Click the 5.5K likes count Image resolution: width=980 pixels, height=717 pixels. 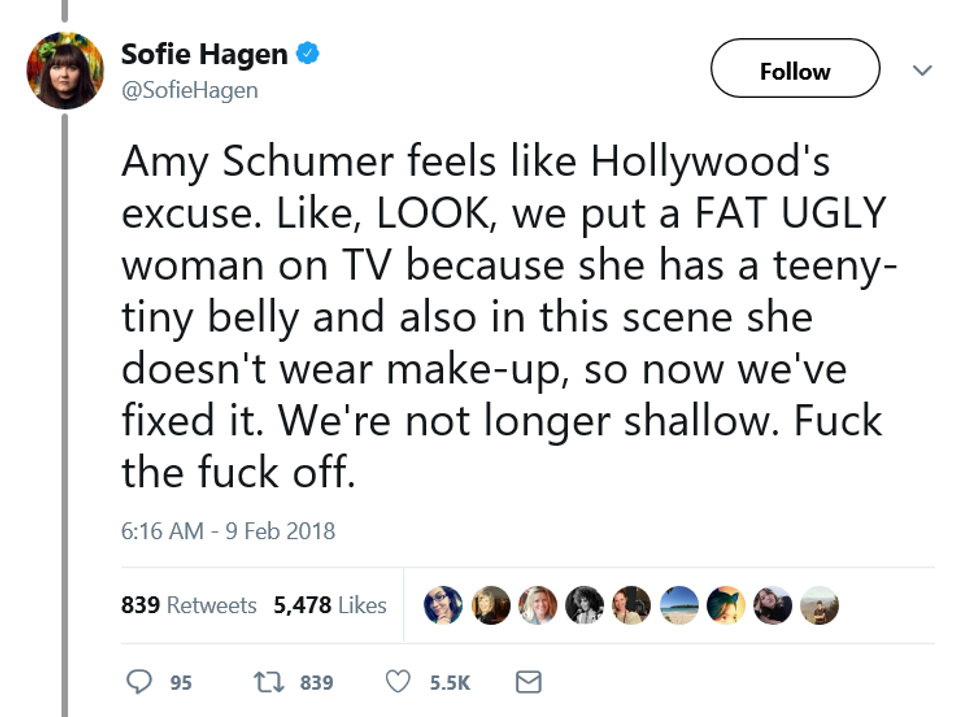coord(450,683)
